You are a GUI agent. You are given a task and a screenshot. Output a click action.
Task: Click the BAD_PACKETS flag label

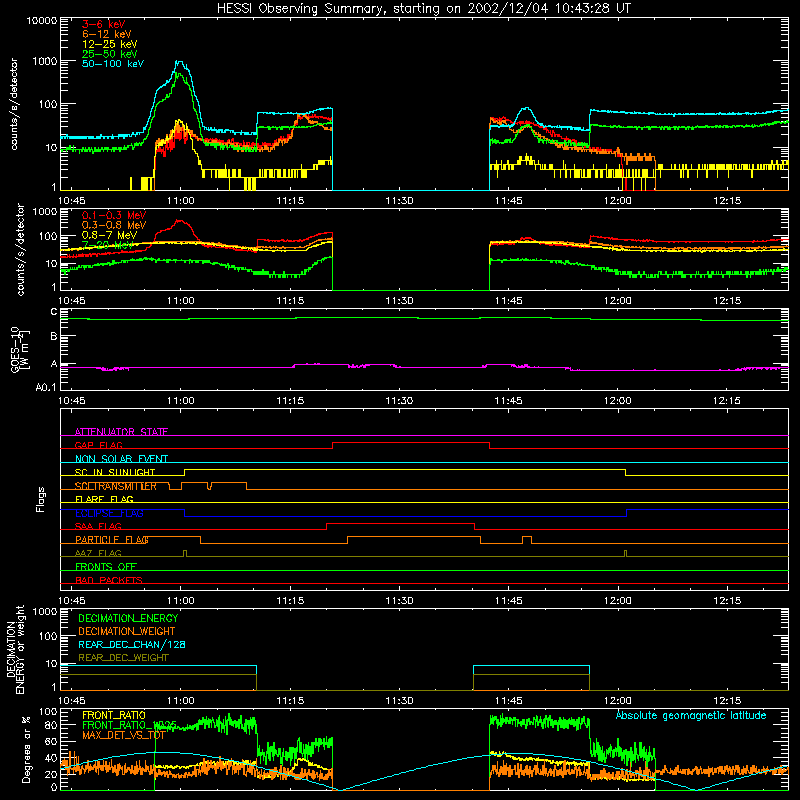click(109, 580)
